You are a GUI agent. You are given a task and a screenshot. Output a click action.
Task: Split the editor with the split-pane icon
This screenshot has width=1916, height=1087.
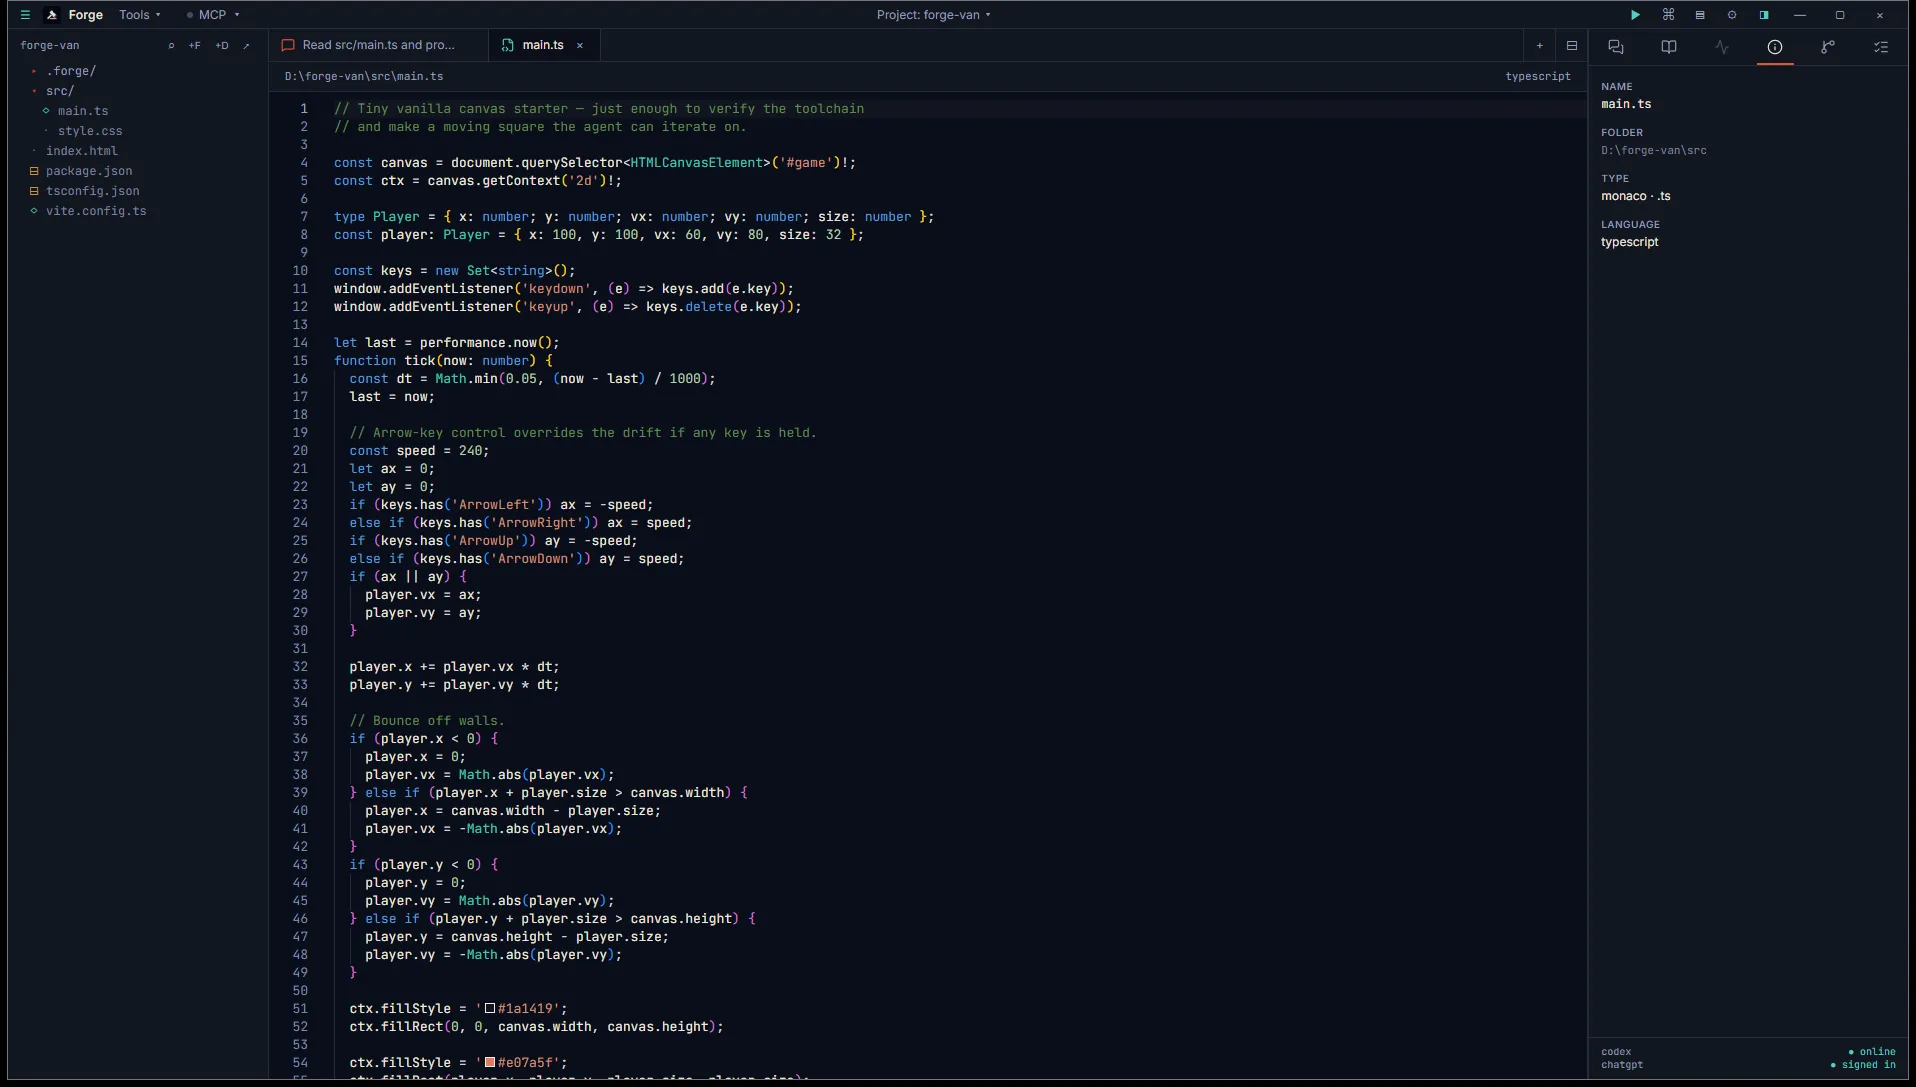pos(1571,45)
